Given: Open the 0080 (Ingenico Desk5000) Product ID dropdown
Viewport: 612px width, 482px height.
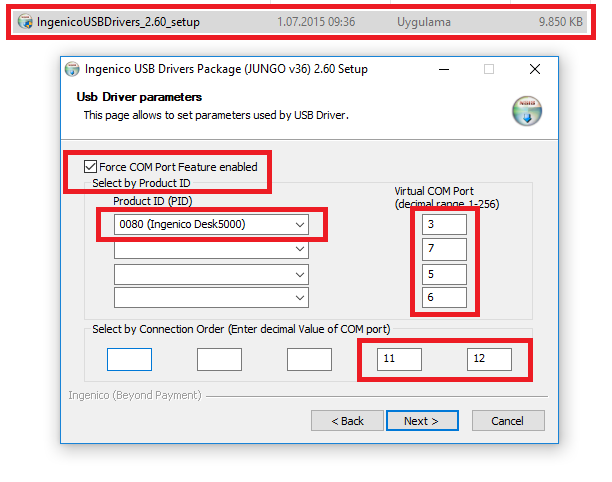Looking at the screenshot, I should tap(211, 225).
